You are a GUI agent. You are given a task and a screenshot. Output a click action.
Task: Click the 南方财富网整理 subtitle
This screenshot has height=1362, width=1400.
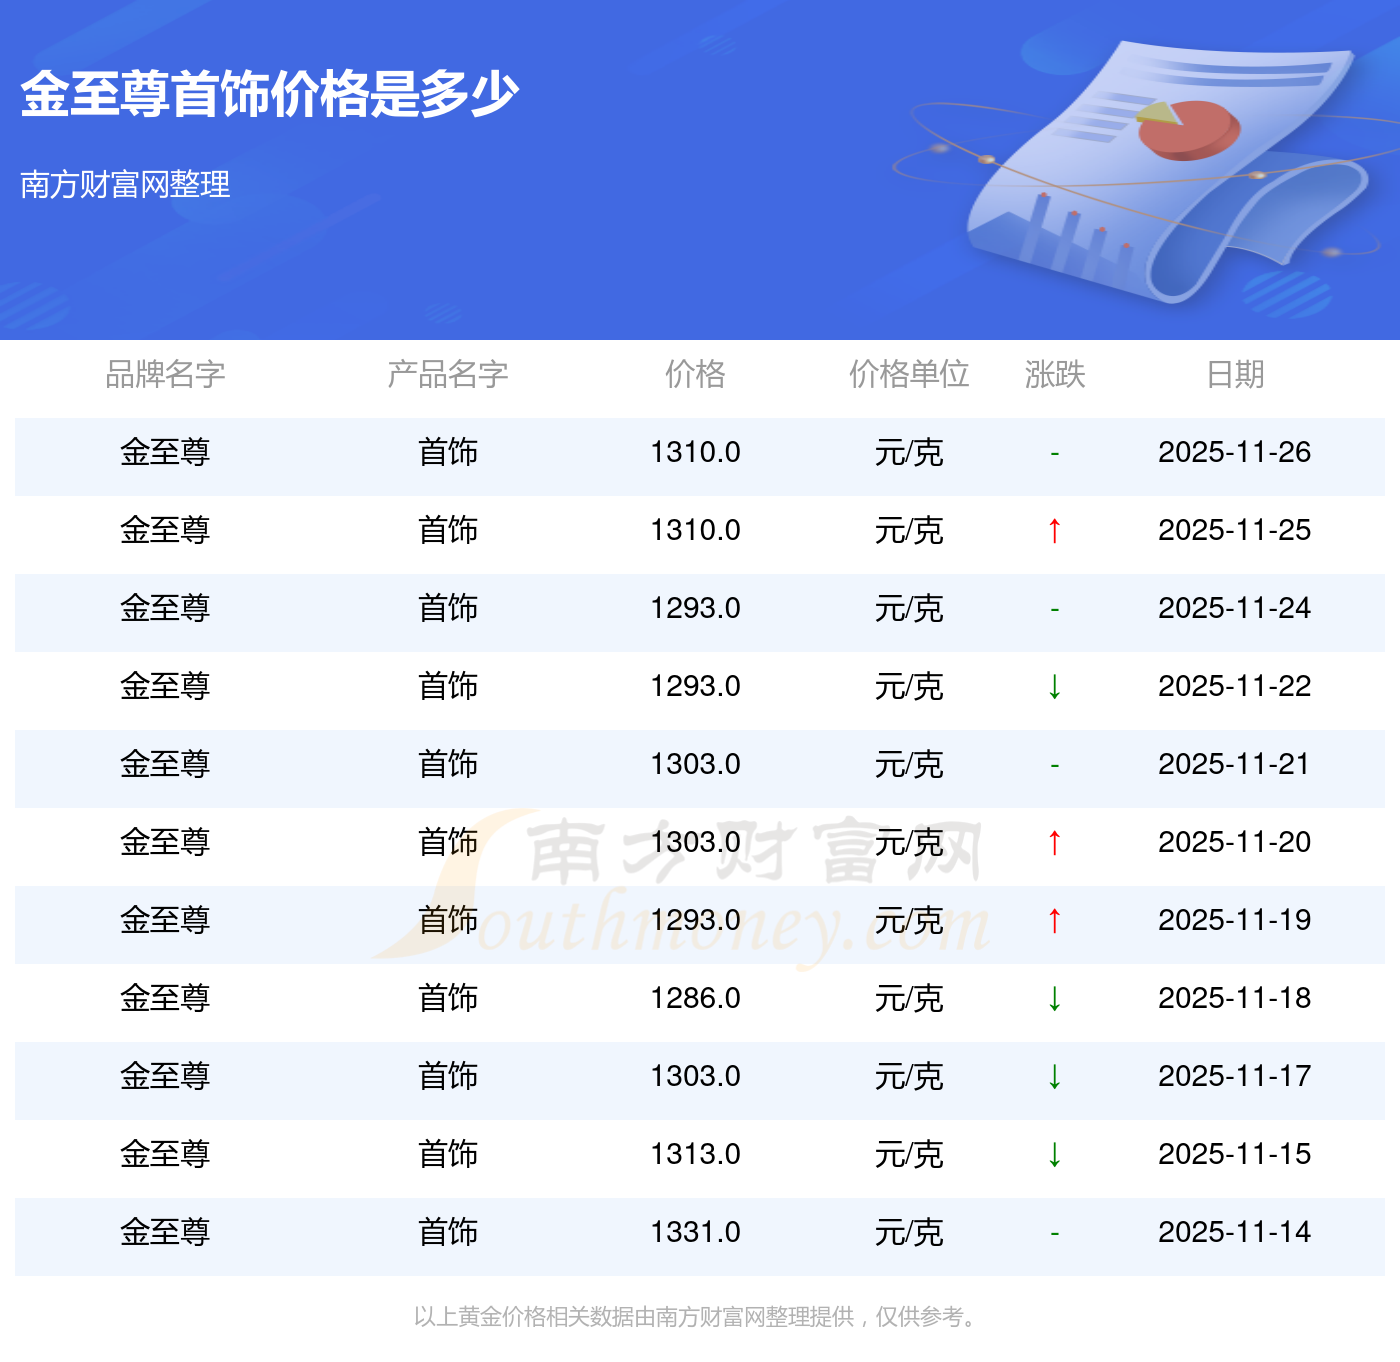pyautogui.click(x=125, y=184)
